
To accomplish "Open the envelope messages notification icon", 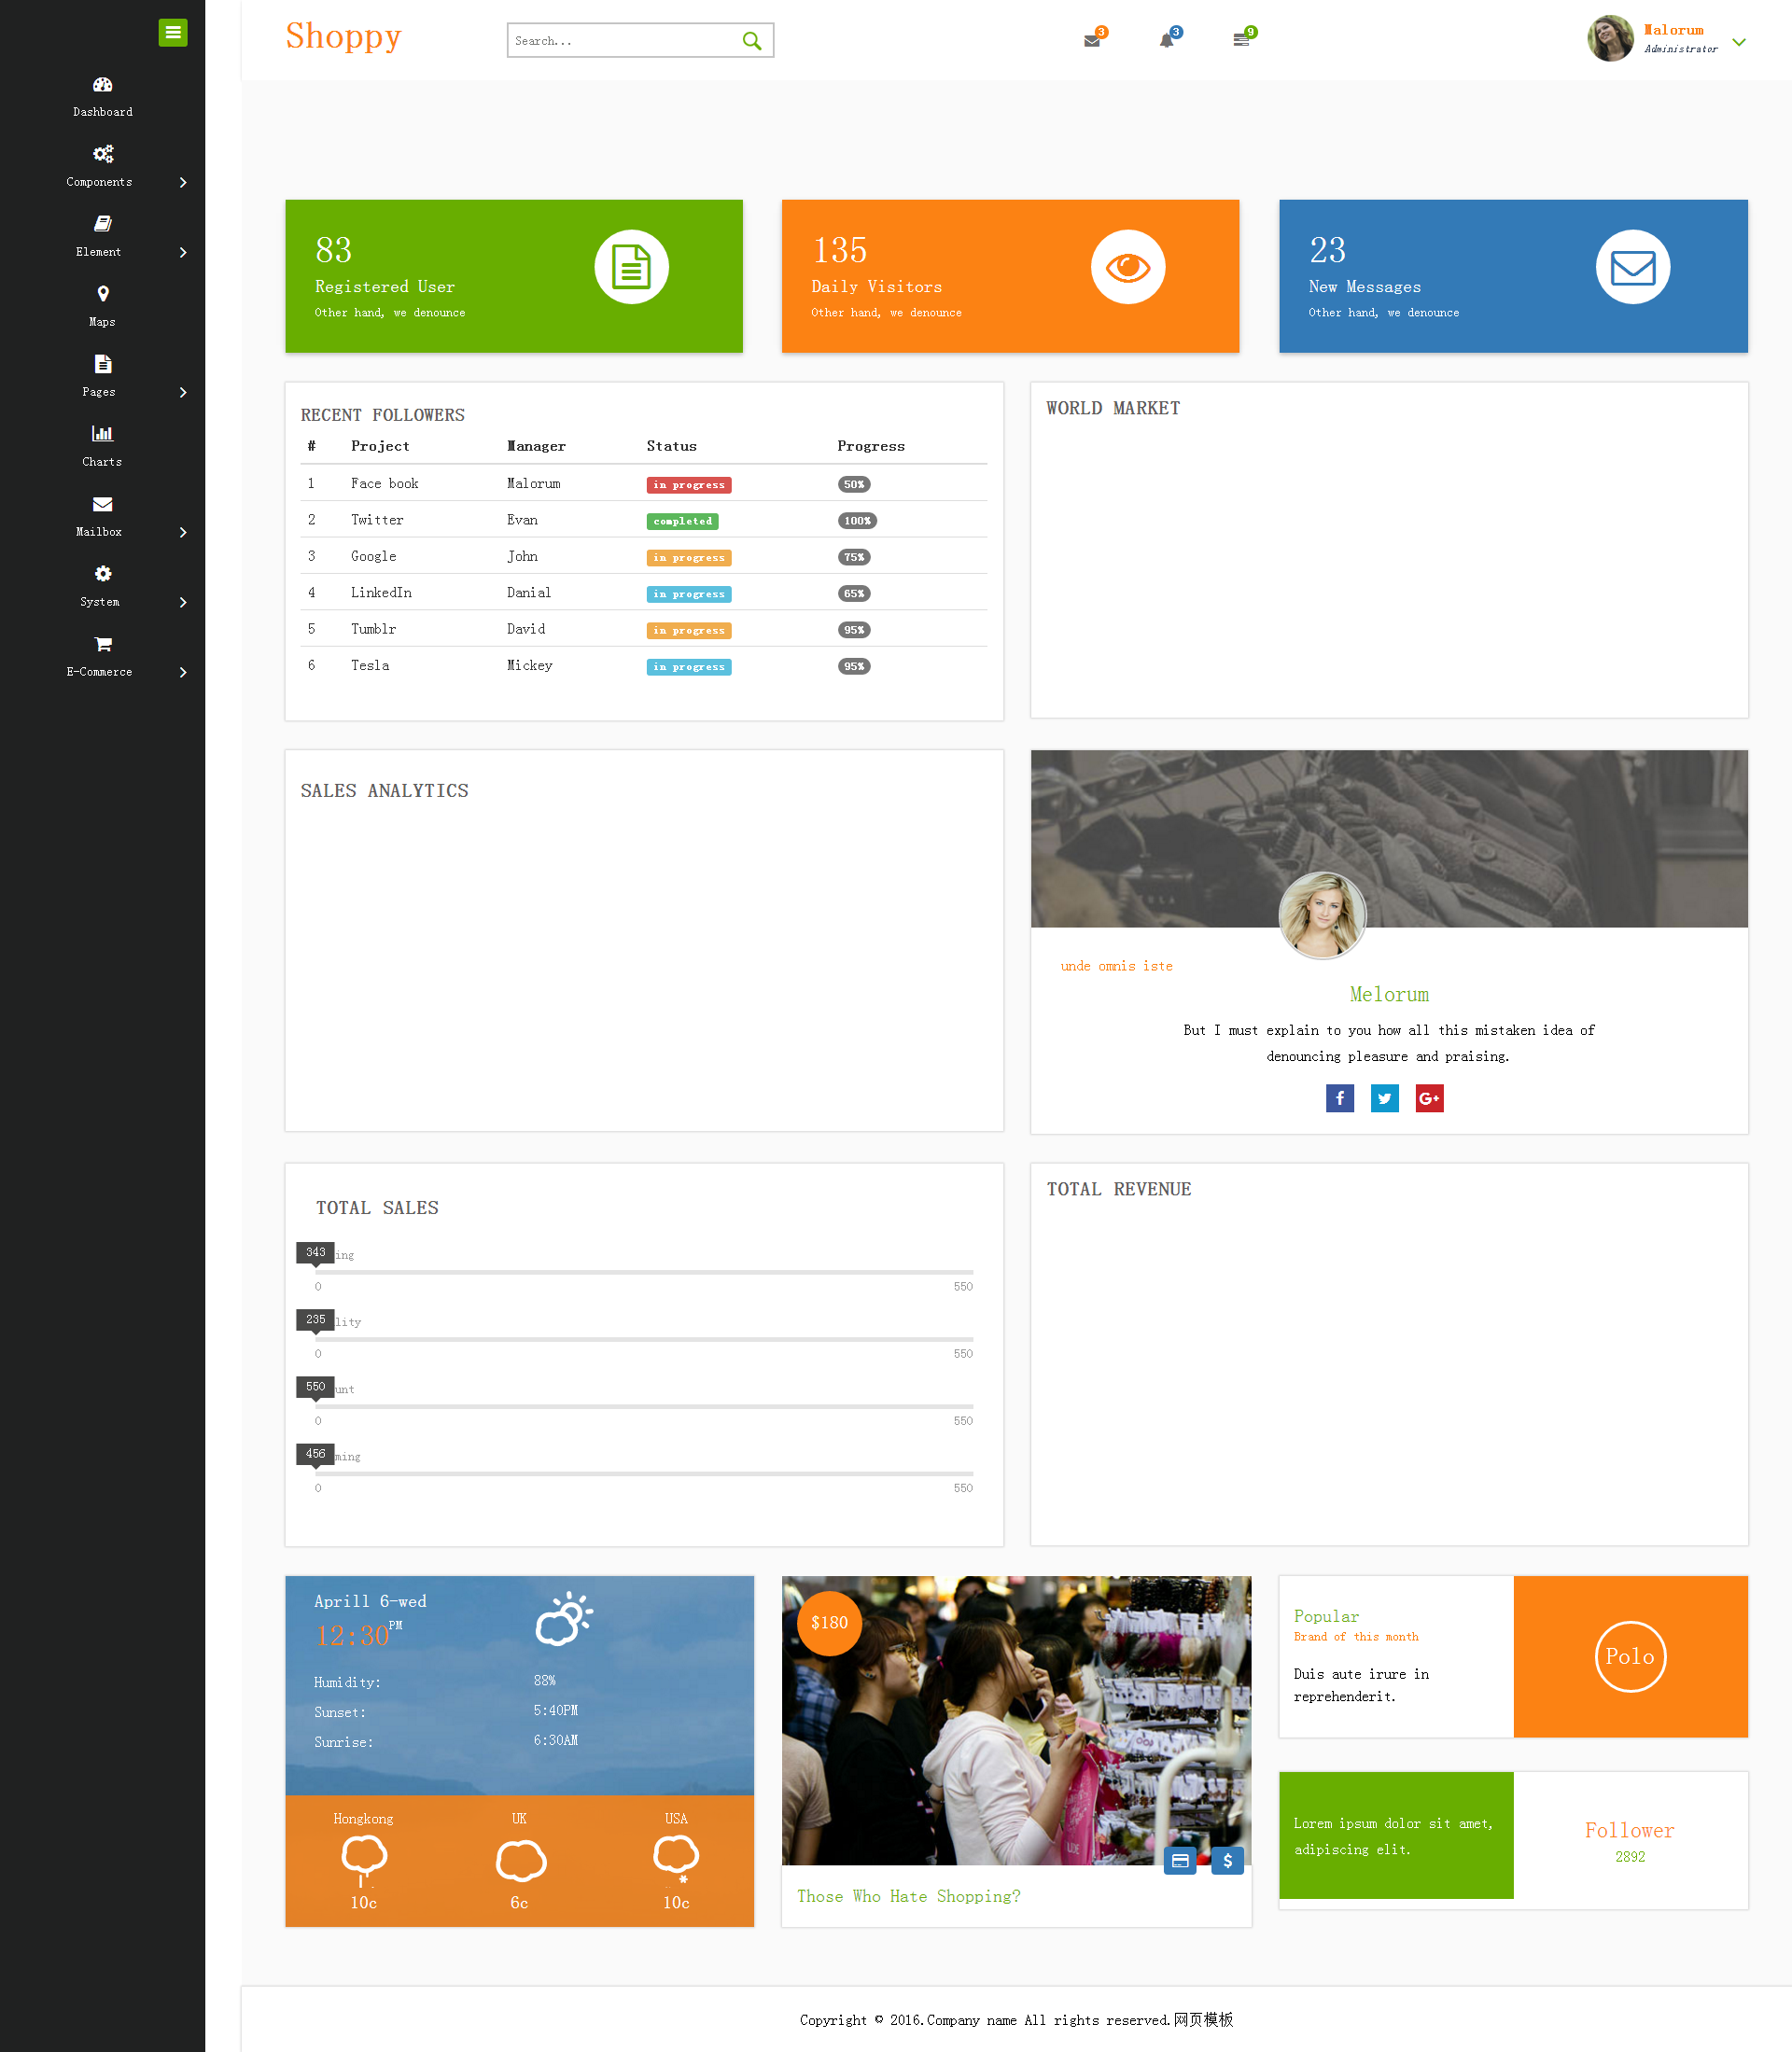I will (1092, 40).
